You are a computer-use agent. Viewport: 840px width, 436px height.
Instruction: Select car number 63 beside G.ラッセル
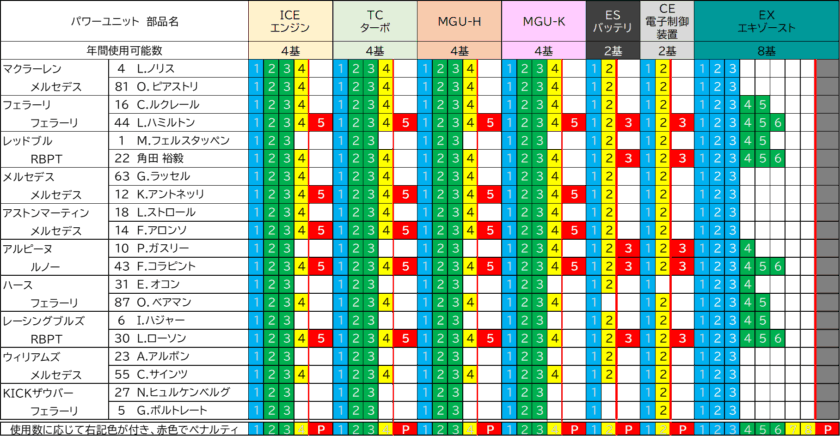(122, 176)
